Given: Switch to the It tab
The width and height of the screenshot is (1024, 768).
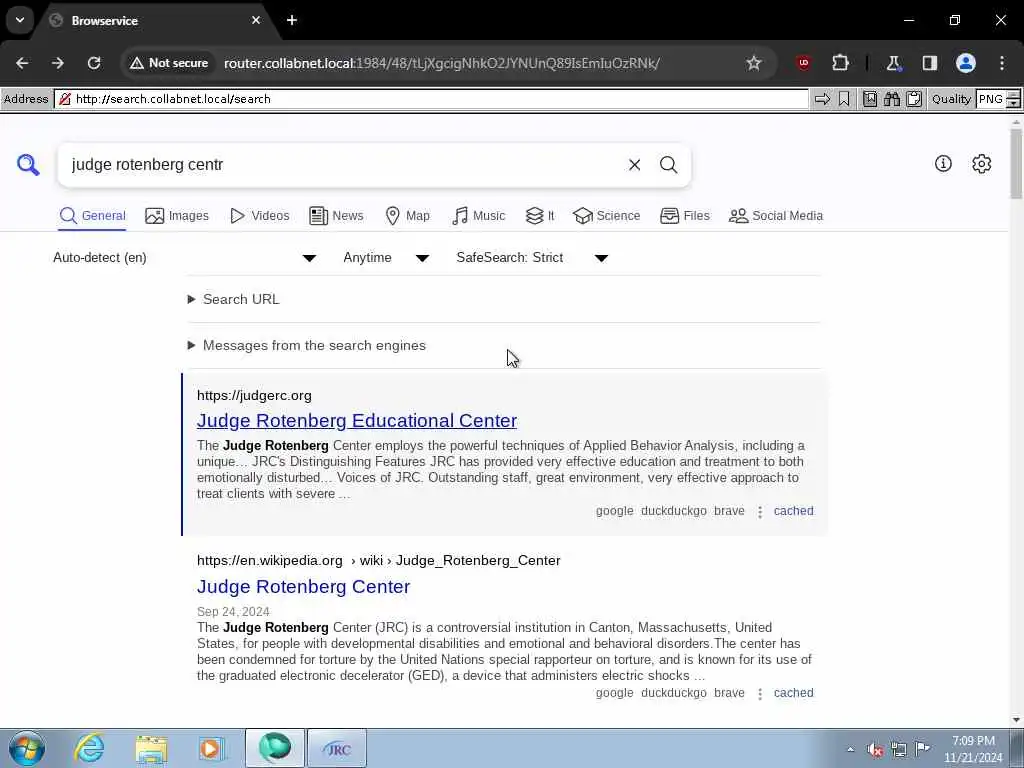Looking at the screenshot, I should 540,216.
